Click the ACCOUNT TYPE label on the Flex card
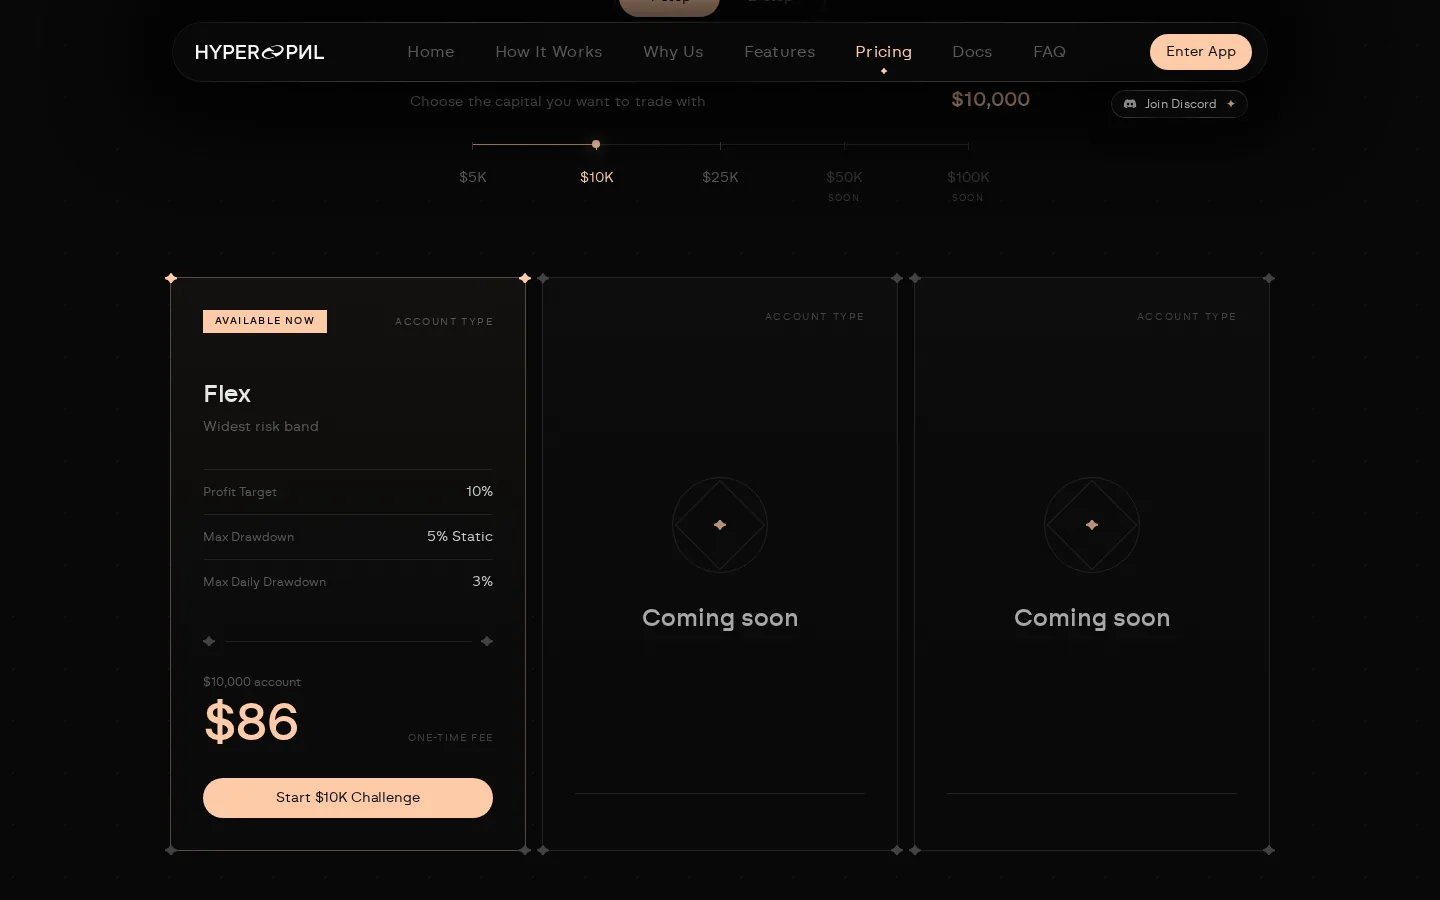Screen dimensions: 1440x900 pyautogui.click(x=444, y=322)
